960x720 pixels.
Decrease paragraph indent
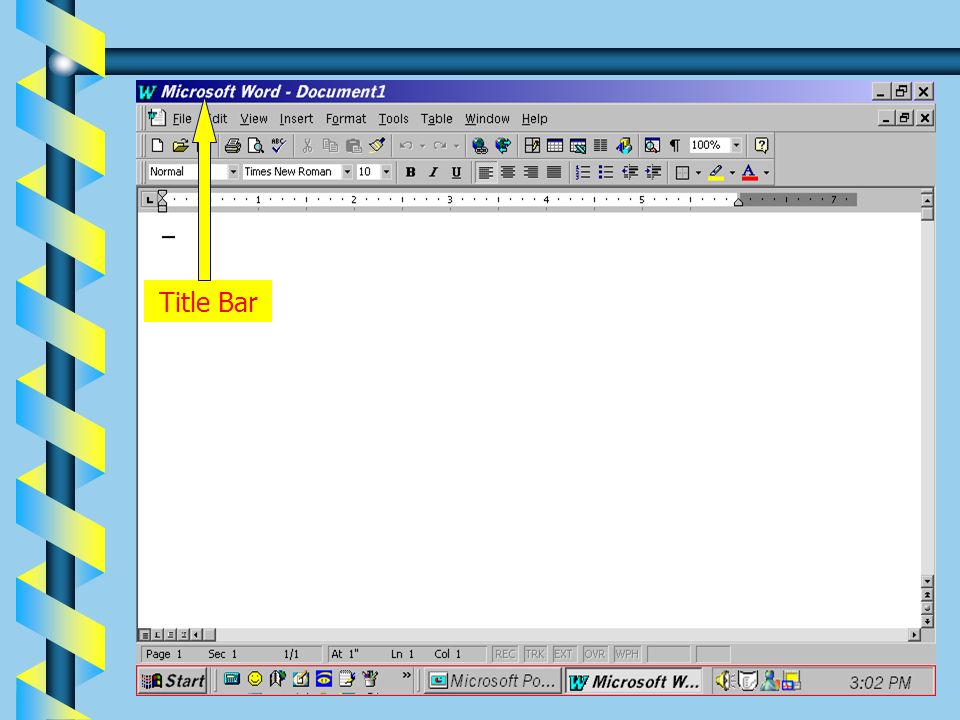coord(629,173)
